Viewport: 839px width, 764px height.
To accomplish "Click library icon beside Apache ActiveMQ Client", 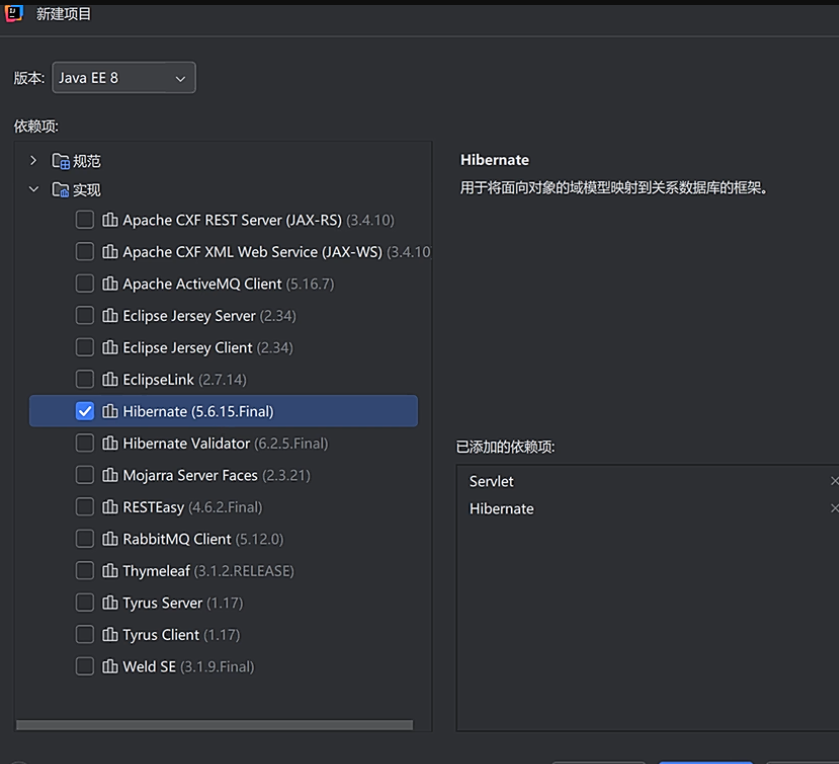I will click(x=110, y=283).
